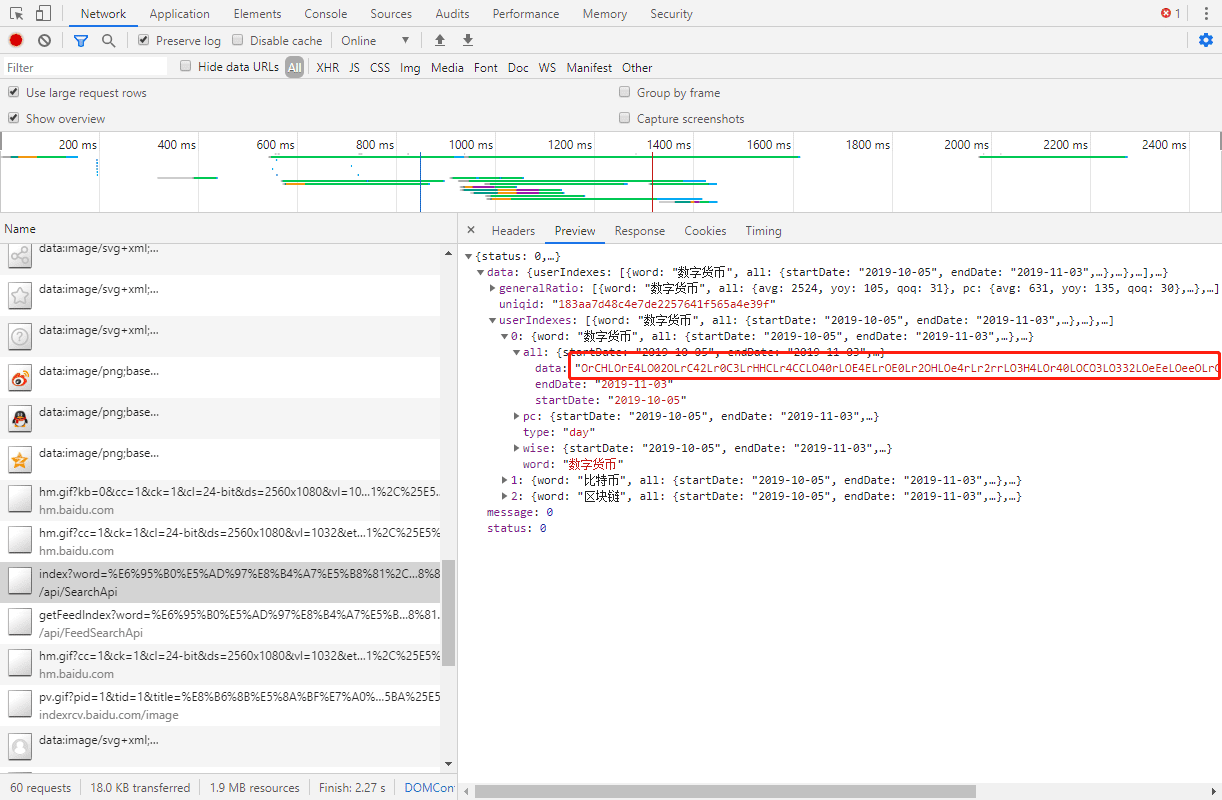The height and width of the screenshot is (800, 1222).
Task: Enable the Disable cache checkbox
Action: click(x=238, y=41)
